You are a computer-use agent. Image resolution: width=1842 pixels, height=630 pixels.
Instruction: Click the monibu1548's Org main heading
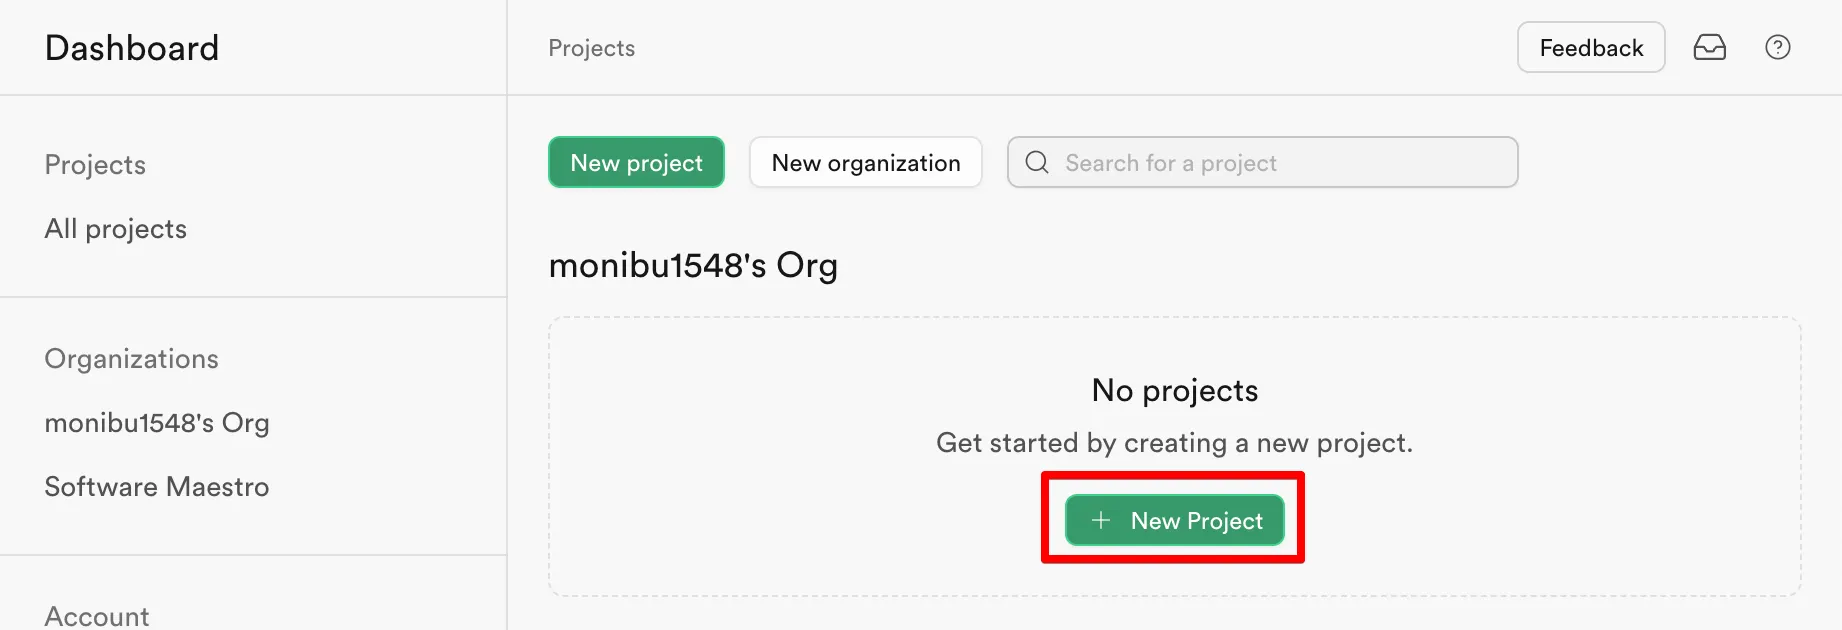693,266
